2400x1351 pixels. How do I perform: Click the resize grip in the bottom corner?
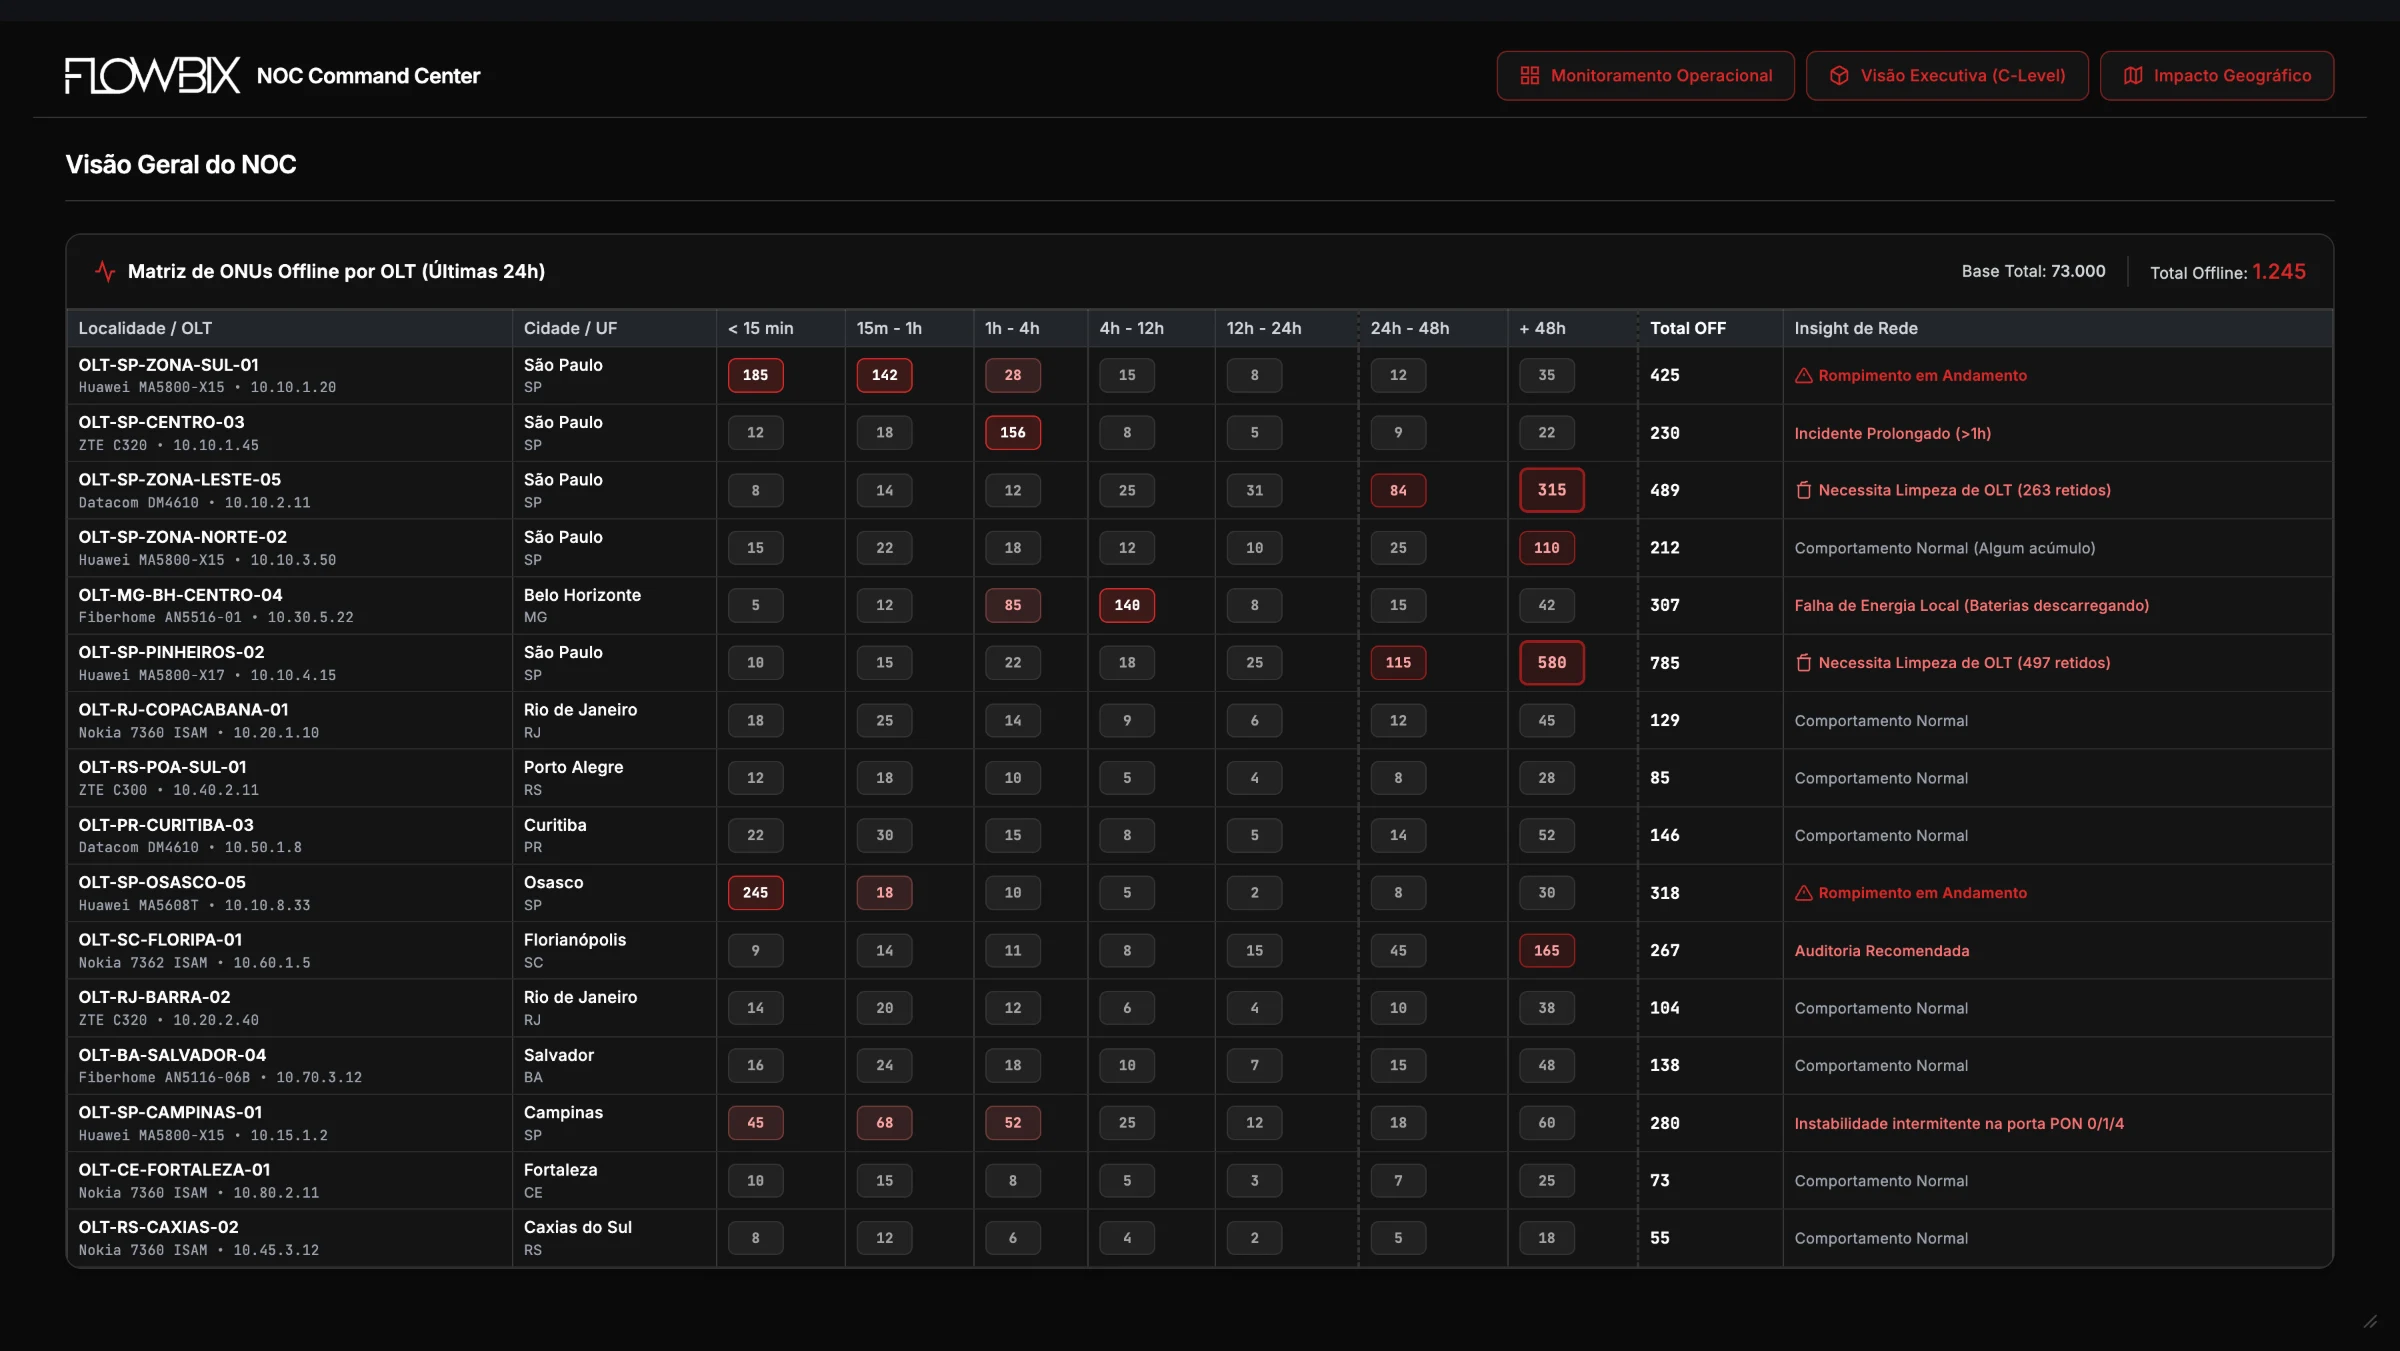[2369, 1321]
